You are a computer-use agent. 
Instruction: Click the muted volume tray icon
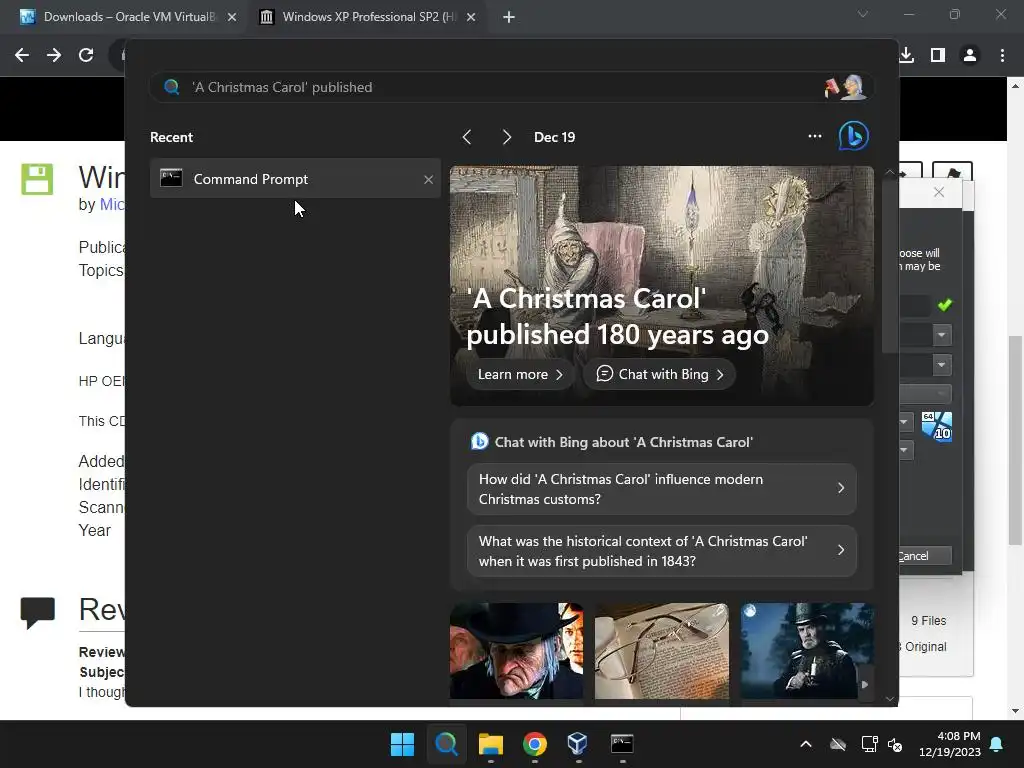895,744
